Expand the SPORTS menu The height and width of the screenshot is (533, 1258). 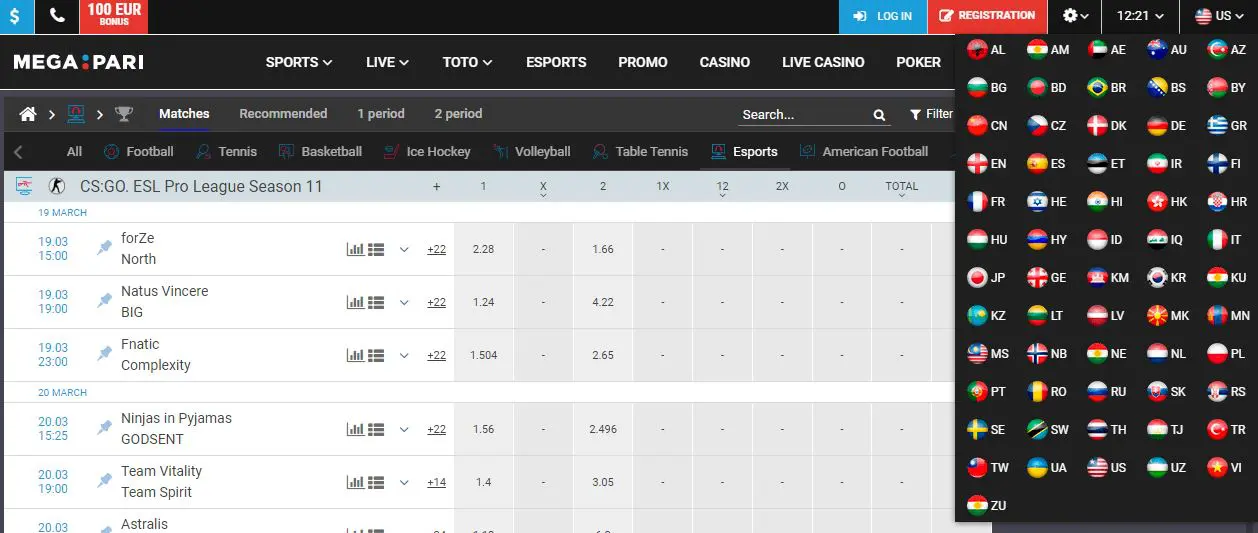pyautogui.click(x=299, y=62)
